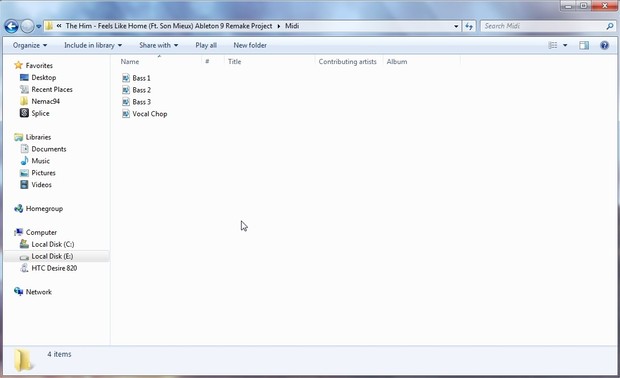Open the Include in library menu
620x378 pixels.
pos(93,45)
